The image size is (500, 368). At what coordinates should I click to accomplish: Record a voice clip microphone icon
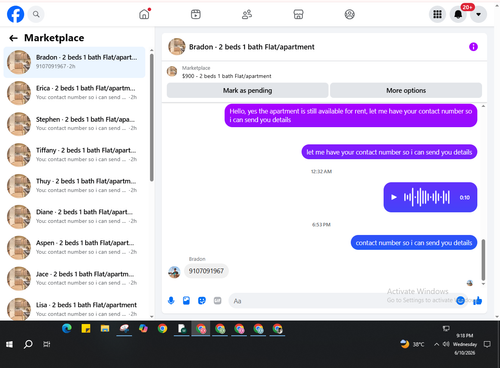[171, 301]
